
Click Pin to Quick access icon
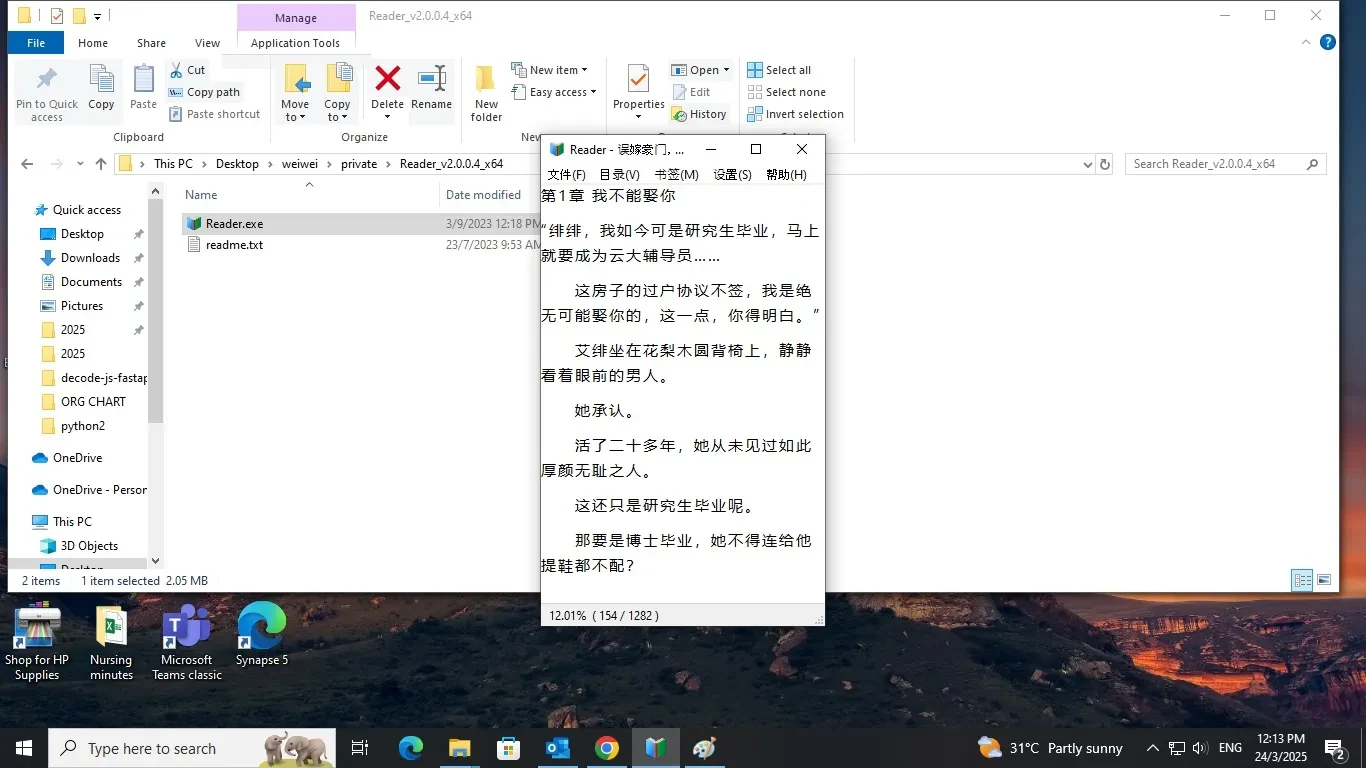(46, 79)
